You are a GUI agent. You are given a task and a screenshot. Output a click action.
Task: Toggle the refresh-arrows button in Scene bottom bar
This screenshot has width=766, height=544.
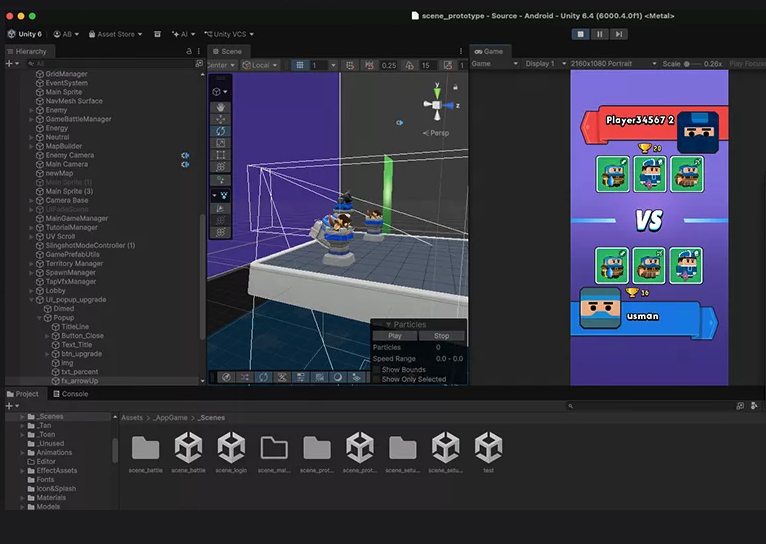coord(263,377)
